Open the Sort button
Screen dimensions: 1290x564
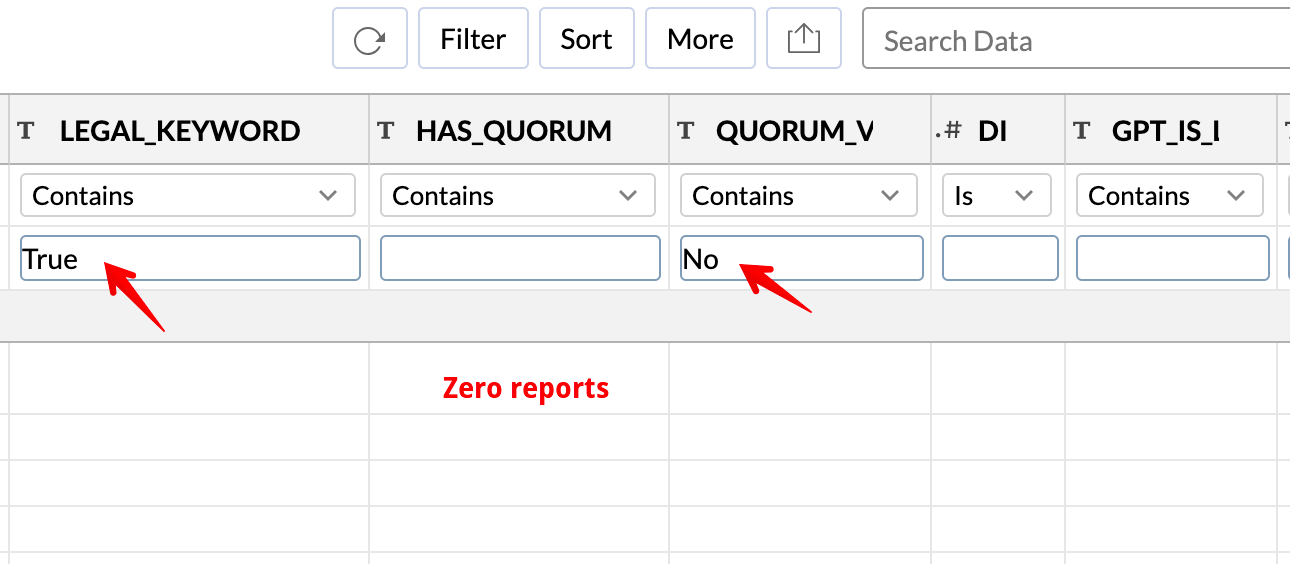[x=586, y=39]
